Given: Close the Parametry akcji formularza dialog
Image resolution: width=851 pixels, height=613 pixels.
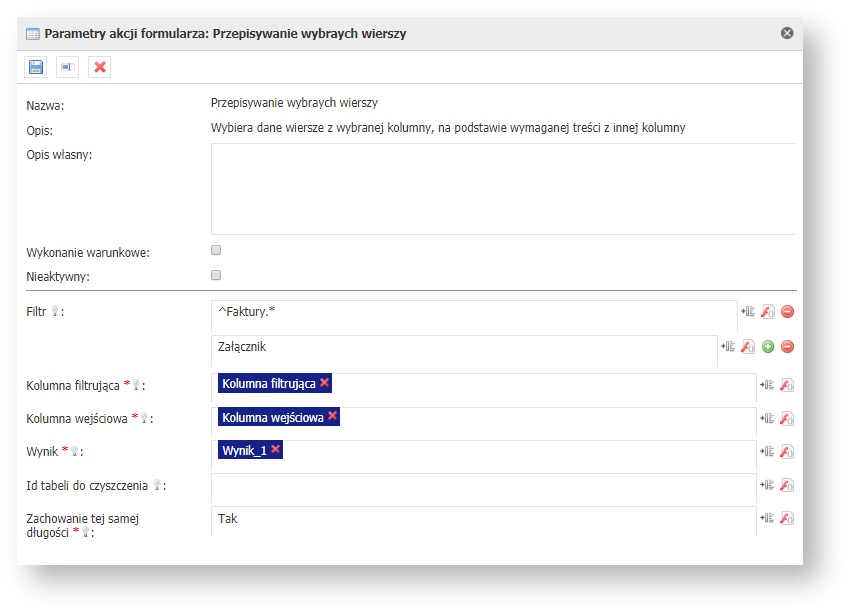Looking at the screenshot, I should (787, 33).
